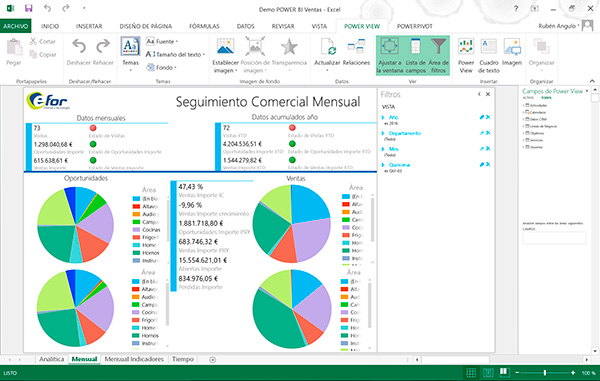Toggle Ajustar a la ventana
Screen dimensions: 600x381
click(x=390, y=55)
